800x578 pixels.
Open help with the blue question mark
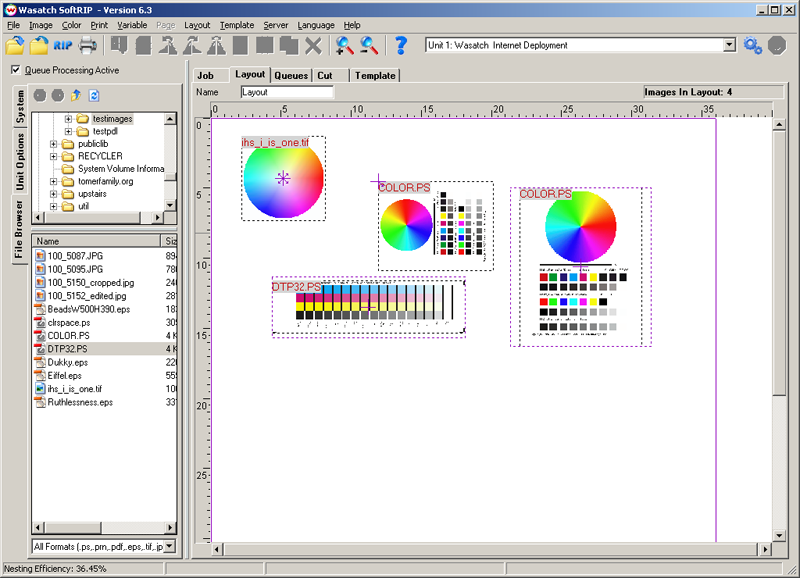[x=401, y=45]
